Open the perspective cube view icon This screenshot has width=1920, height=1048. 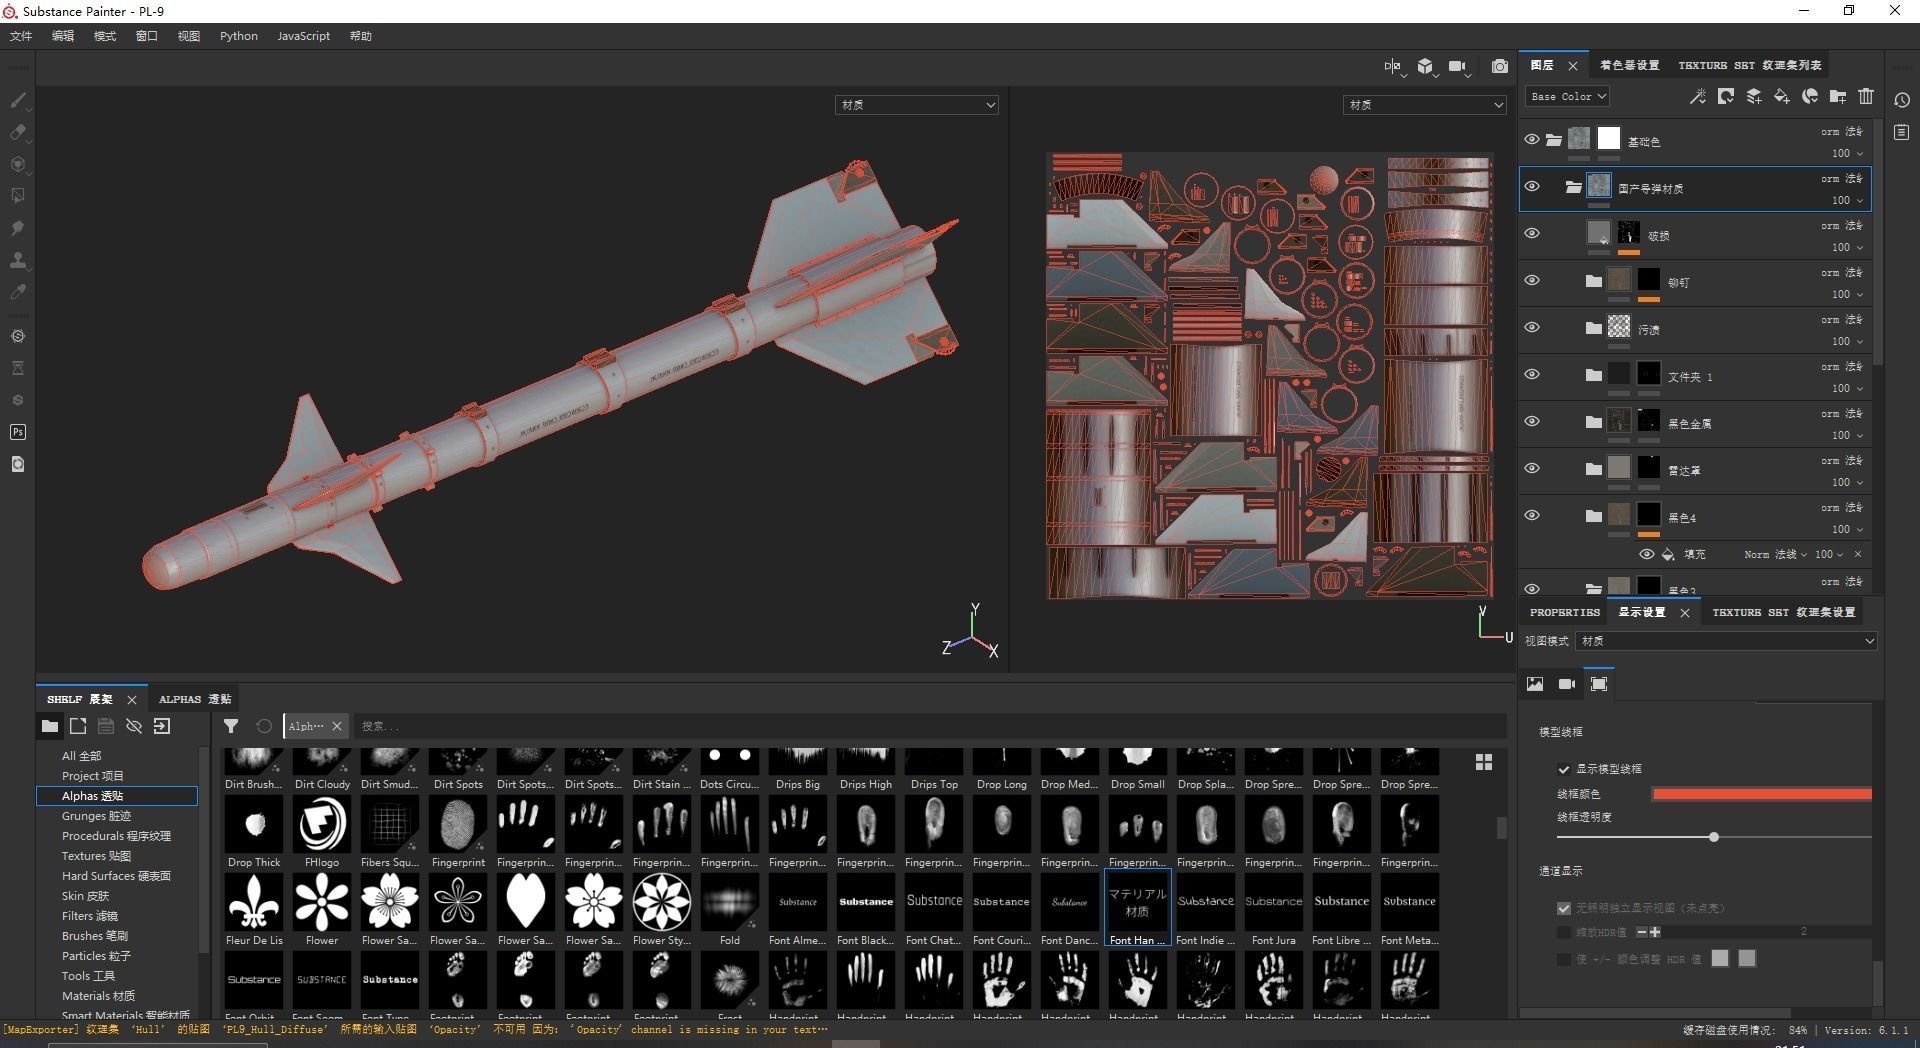pyautogui.click(x=1426, y=66)
